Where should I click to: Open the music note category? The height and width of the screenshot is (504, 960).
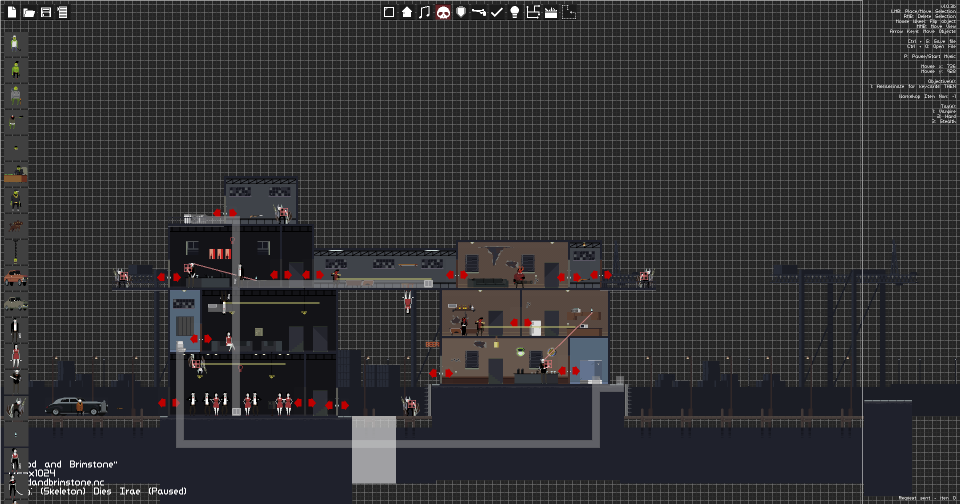point(424,12)
